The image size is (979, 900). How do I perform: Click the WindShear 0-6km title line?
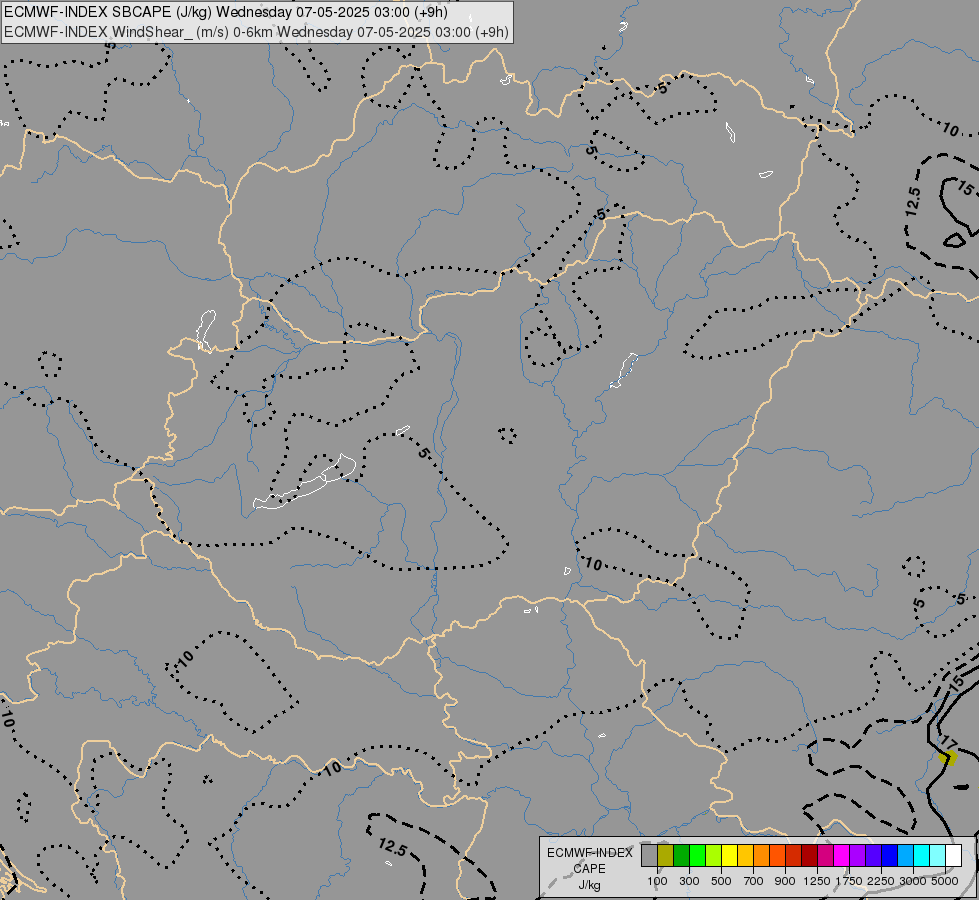[x=256, y=32]
